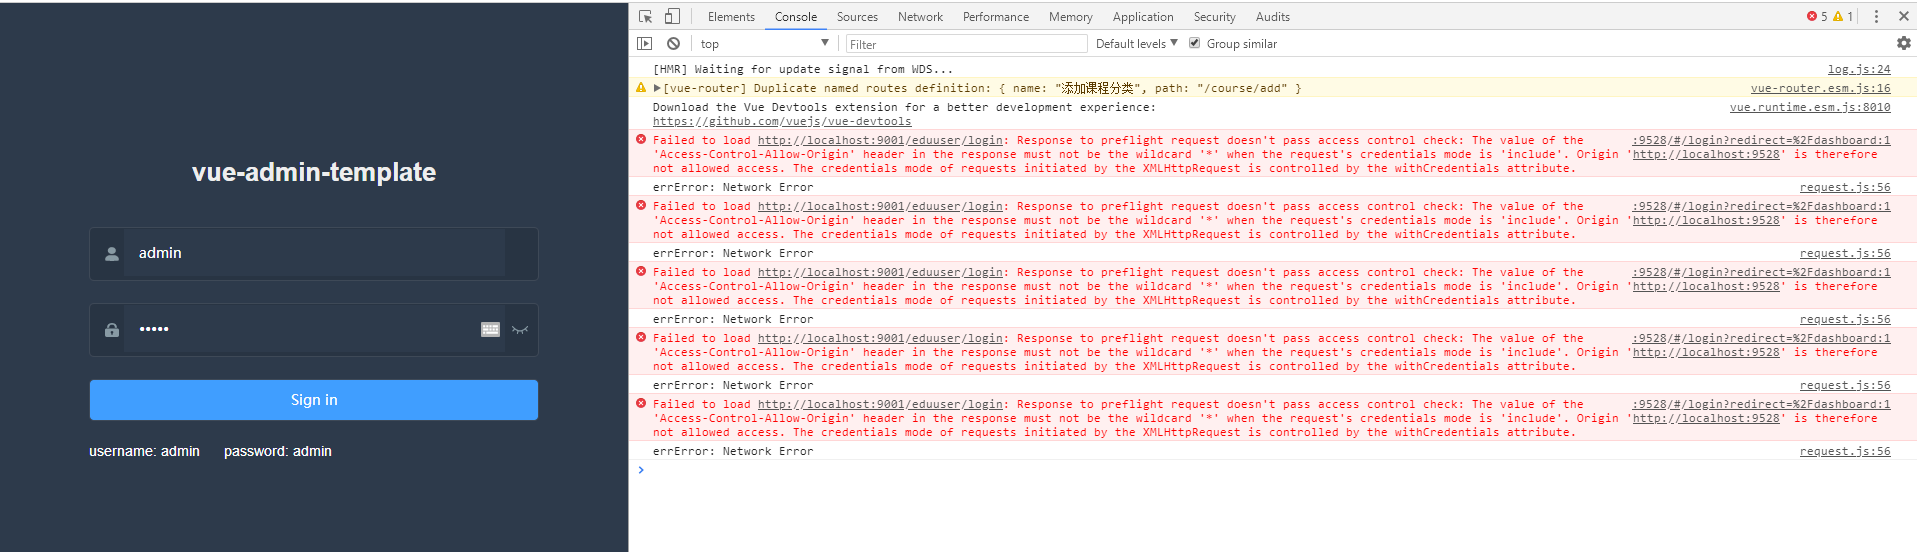Open the last request.js:56 source link
This screenshot has width=1917, height=552.
click(1845, 451)
